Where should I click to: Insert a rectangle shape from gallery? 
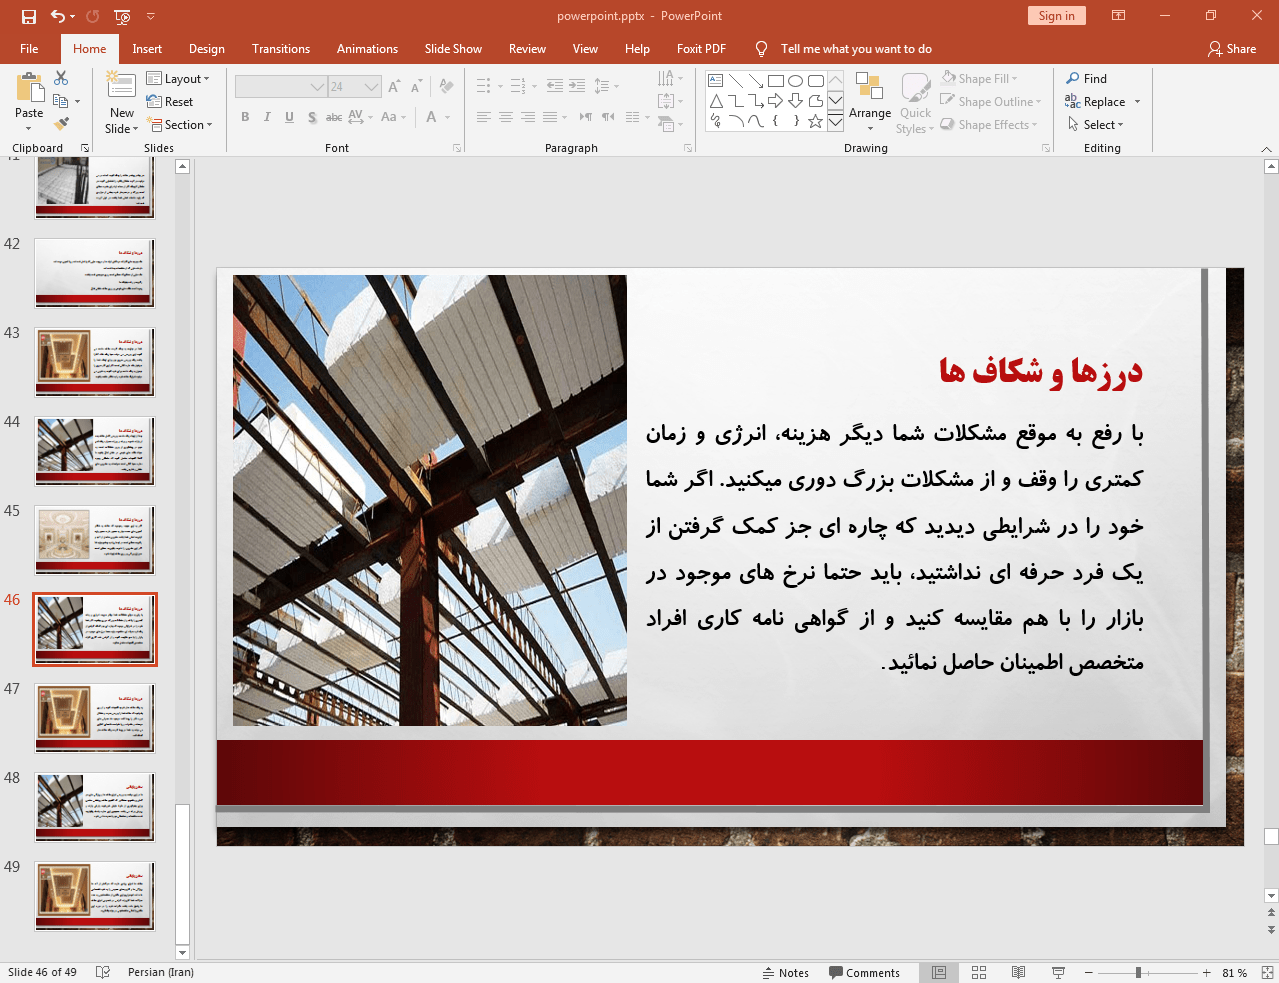click(775, 81)
